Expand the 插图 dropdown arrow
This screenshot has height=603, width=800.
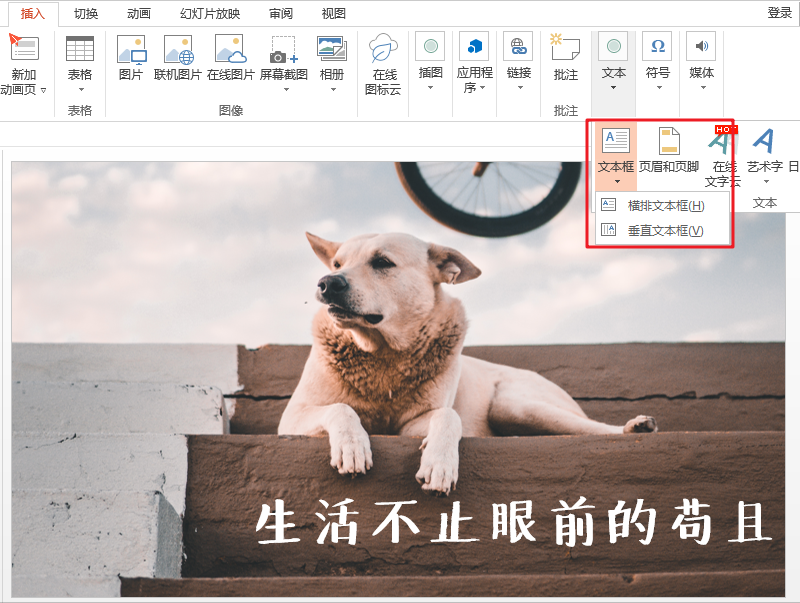(x=430, y=88)
